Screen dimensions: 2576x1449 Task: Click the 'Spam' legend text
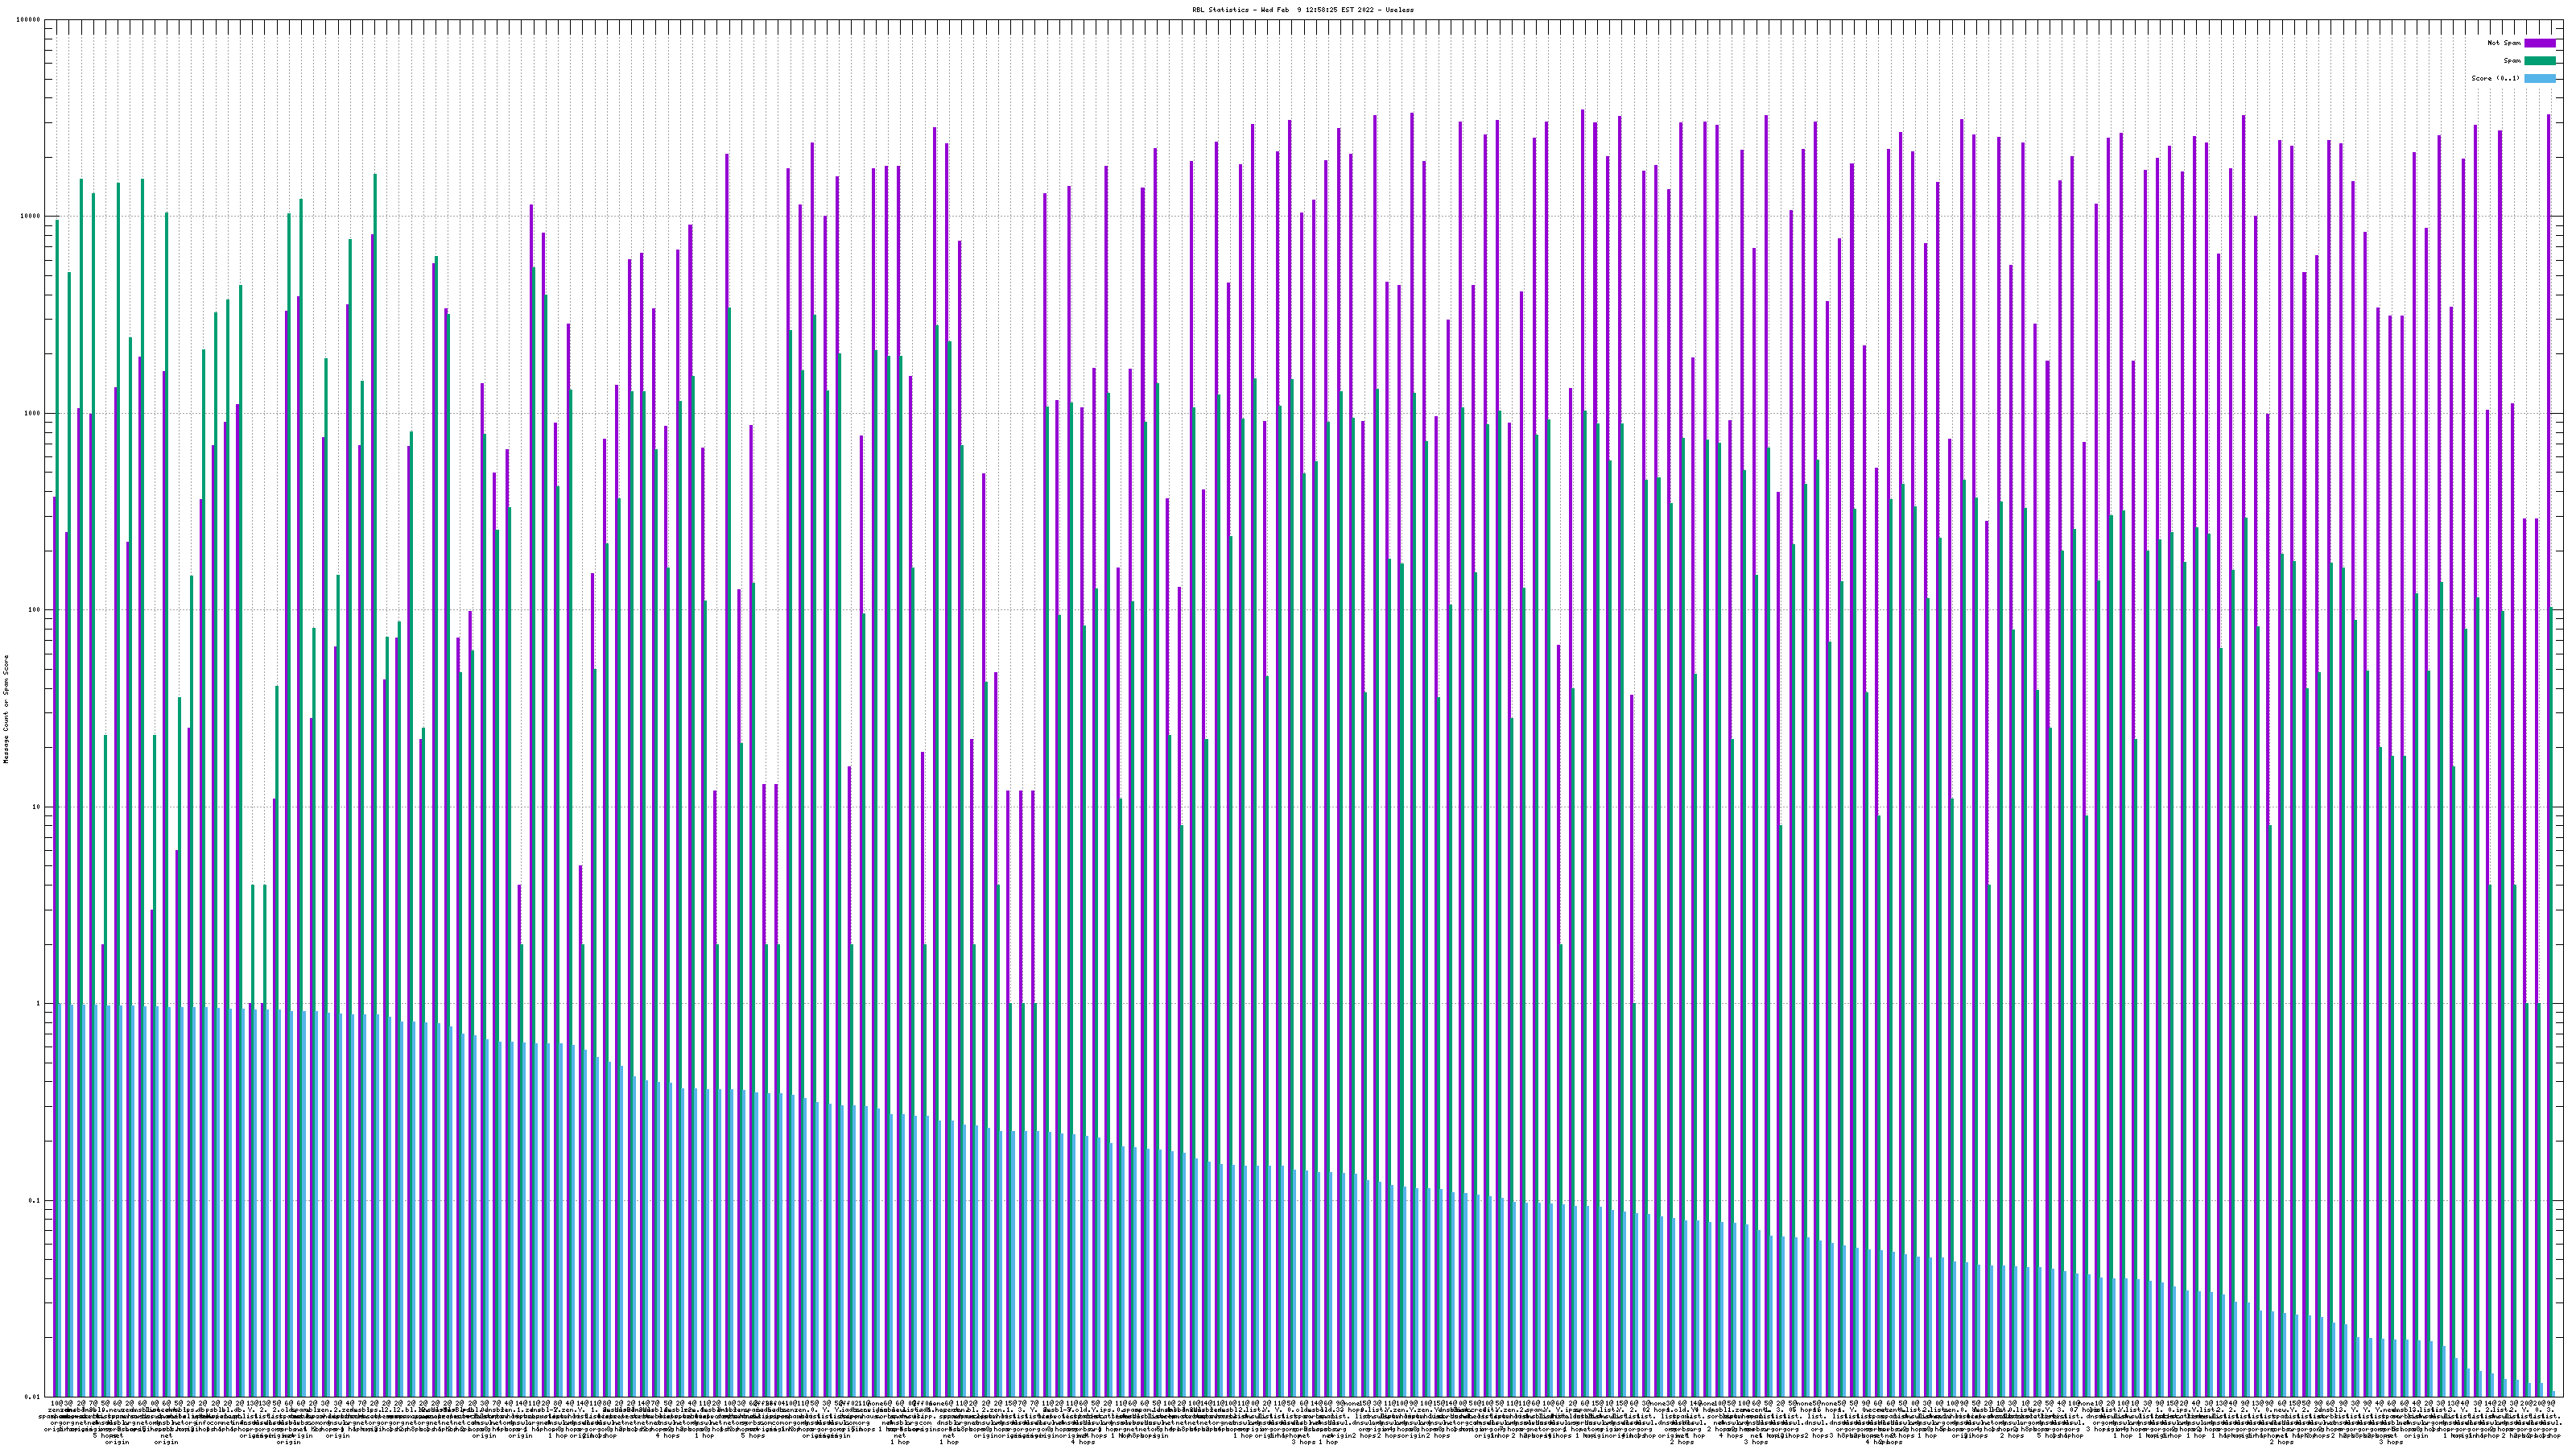2512,61
